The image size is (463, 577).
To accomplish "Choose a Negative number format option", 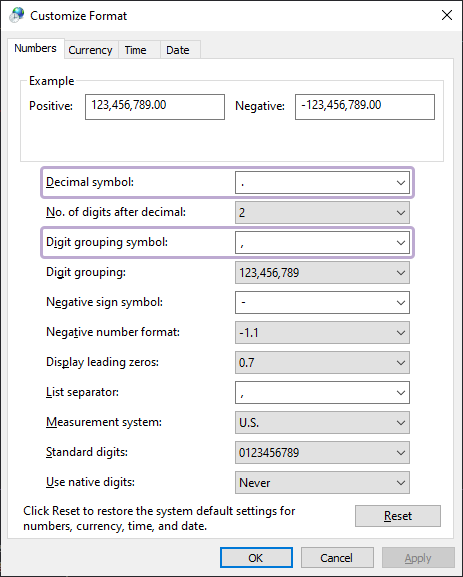I will pos(322,333).
